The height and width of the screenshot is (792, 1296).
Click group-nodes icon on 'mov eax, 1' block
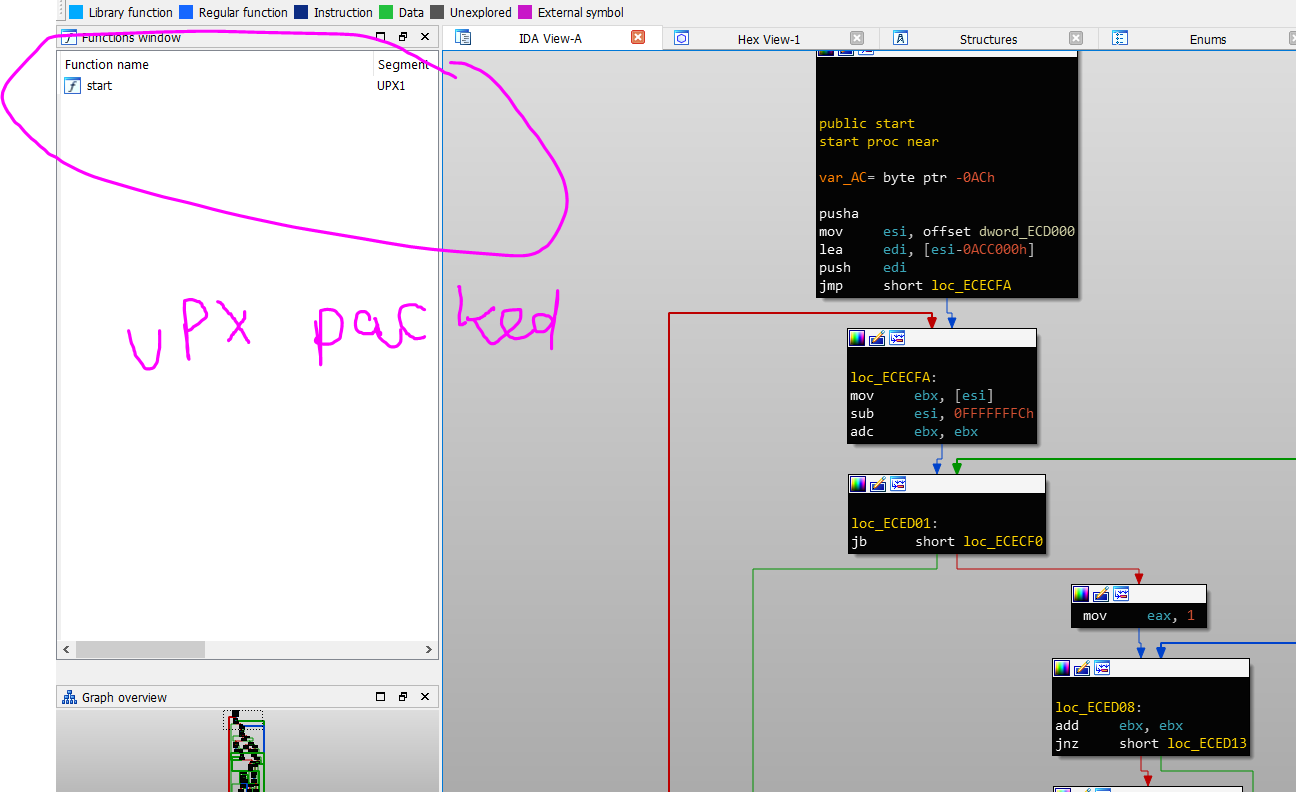(x=1121, y=594)
